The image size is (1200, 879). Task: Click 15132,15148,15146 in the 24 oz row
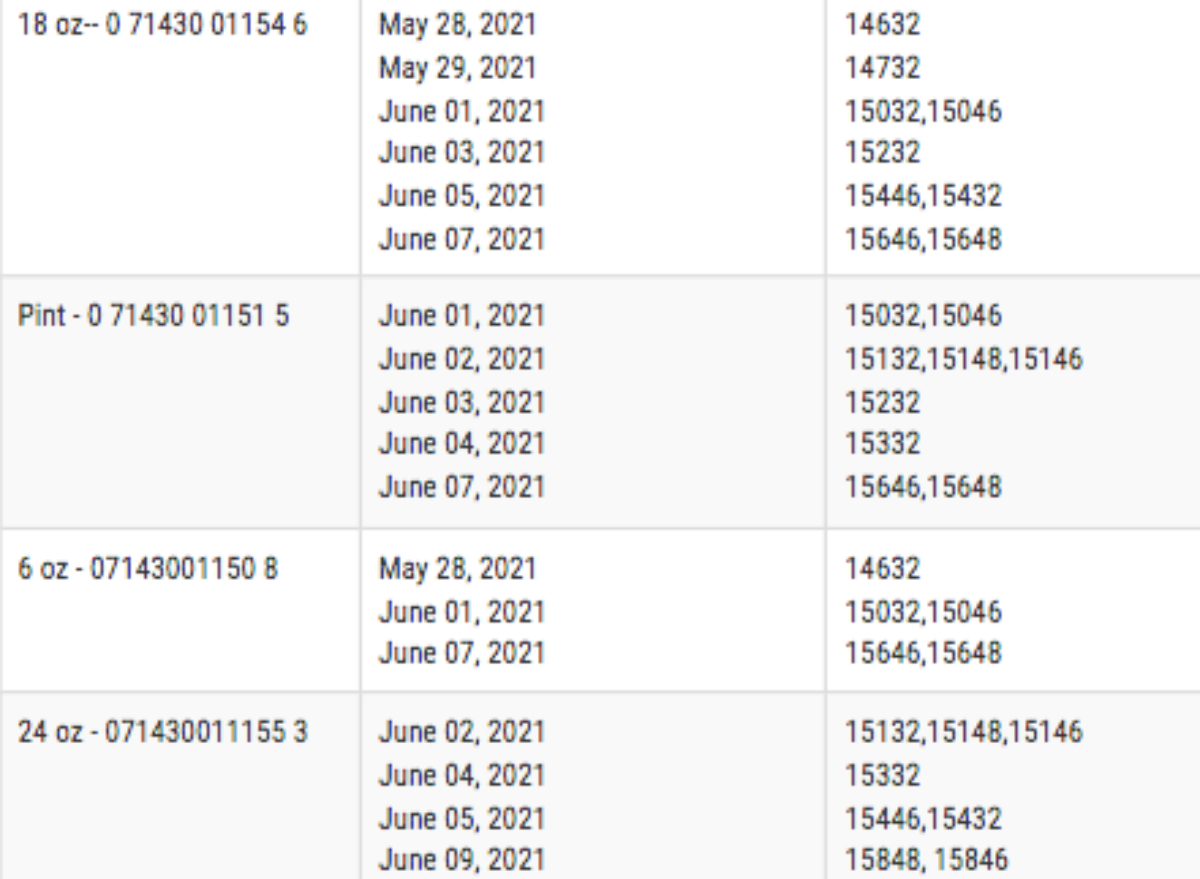tap(964, 733)
